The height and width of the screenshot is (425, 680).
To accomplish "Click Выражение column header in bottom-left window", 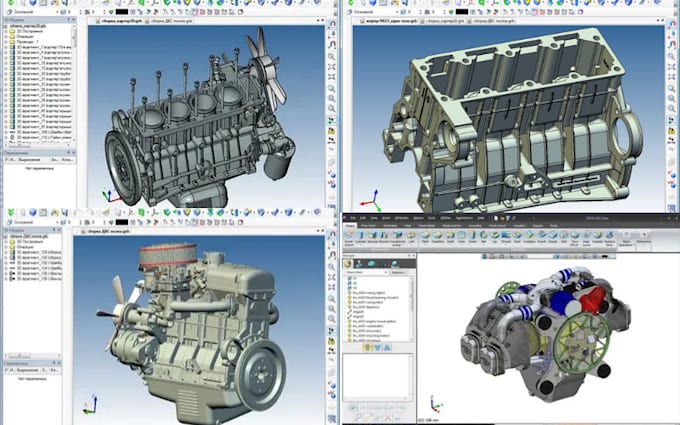I will (28, 370).
